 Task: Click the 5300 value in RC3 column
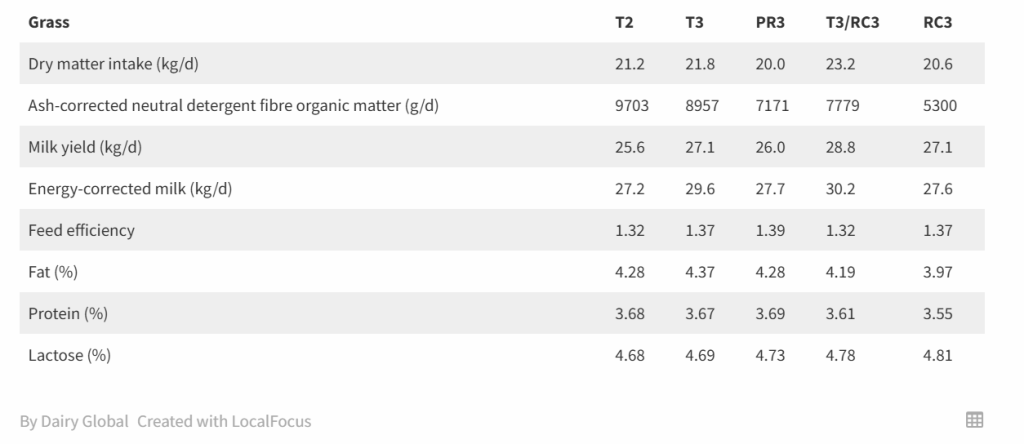point(940,105)
